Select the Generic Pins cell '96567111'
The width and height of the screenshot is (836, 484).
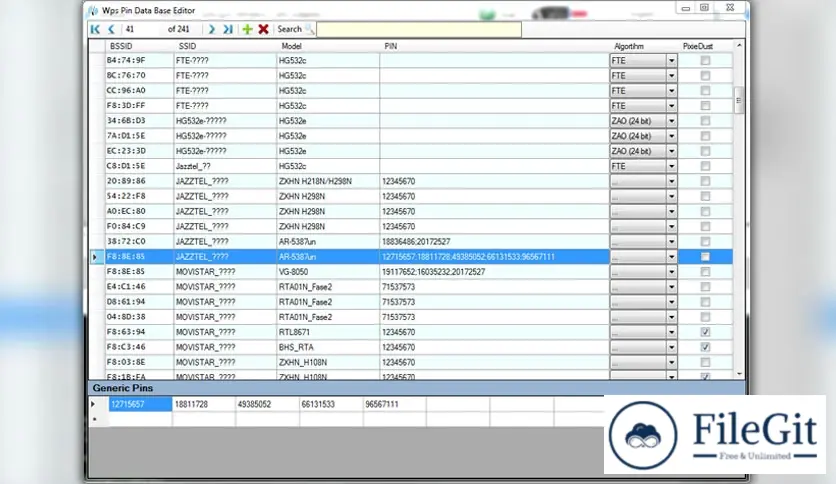pyautogui.click(x=395, y=404)
